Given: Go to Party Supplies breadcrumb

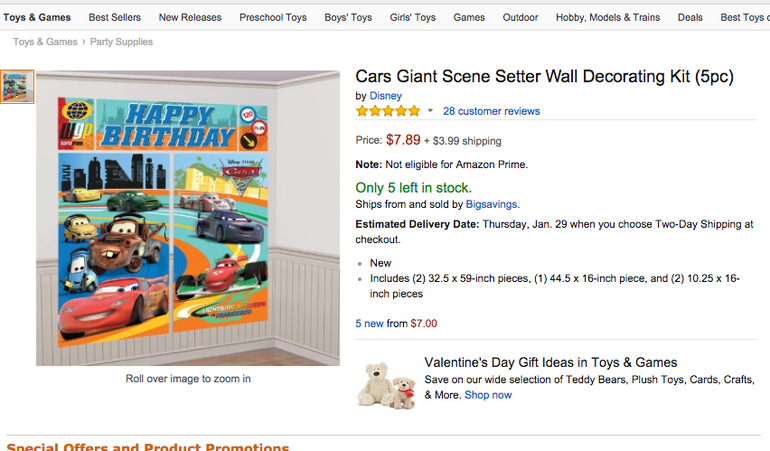Looking at the screenshot, I should tap(121, 42).
